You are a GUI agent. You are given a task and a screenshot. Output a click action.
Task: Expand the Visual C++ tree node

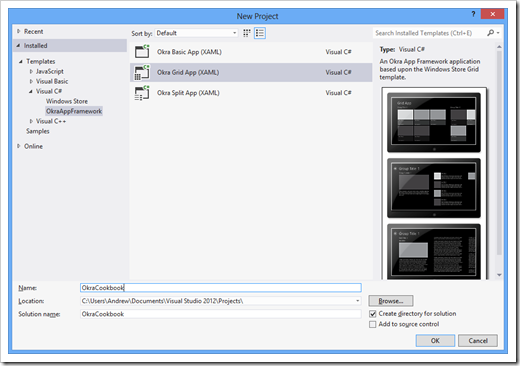pyautogui.click(x=31, y=121)
